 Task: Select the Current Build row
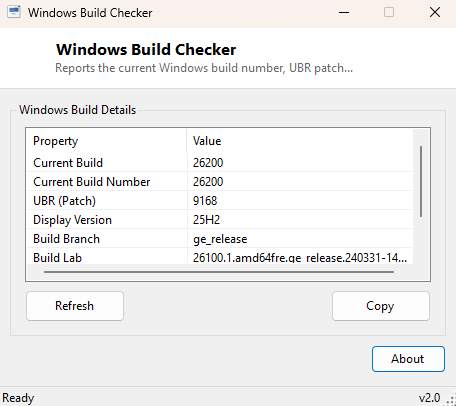pos(220,163)
